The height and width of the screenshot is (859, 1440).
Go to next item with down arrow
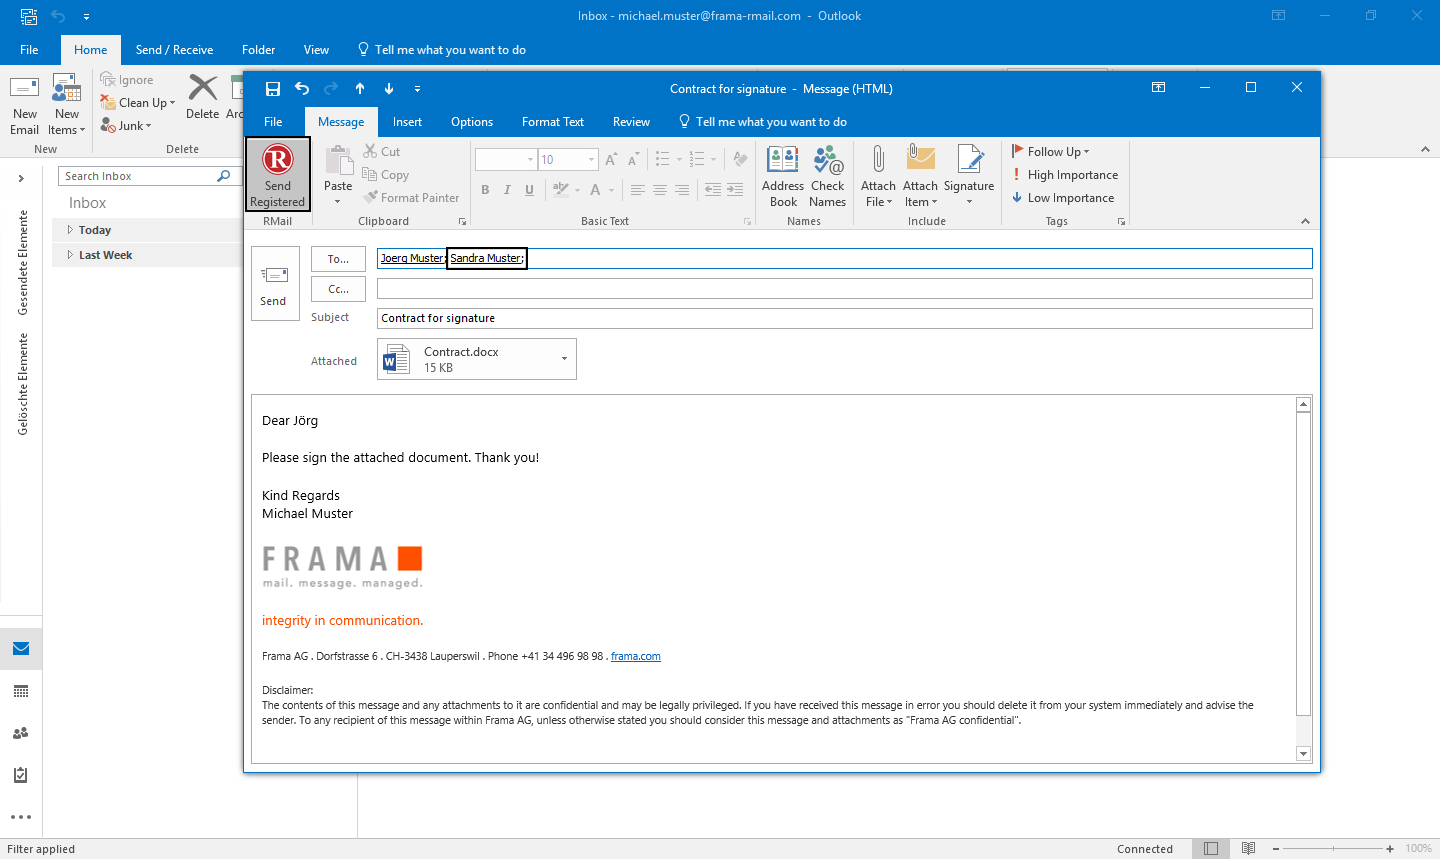coord(389,89)
